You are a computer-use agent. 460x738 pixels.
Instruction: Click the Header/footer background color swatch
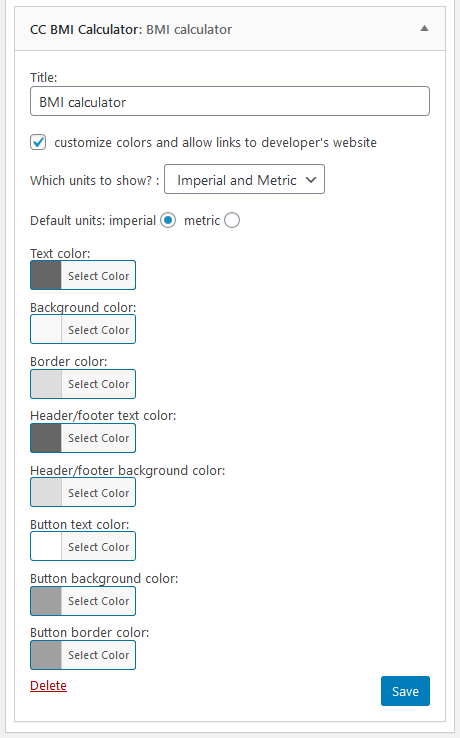click(x=46, y=492)
